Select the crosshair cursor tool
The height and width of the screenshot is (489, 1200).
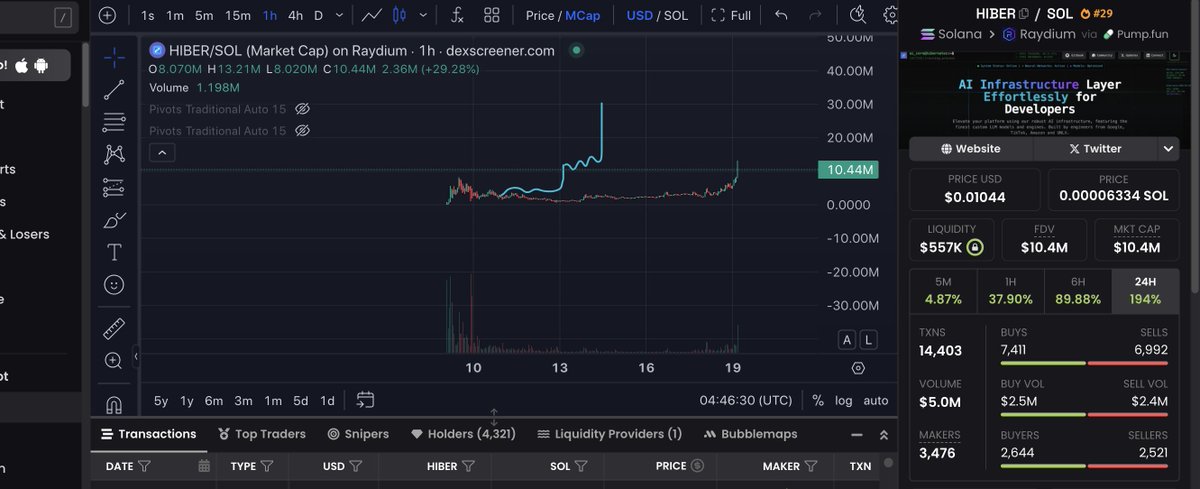tap(114, 56)
